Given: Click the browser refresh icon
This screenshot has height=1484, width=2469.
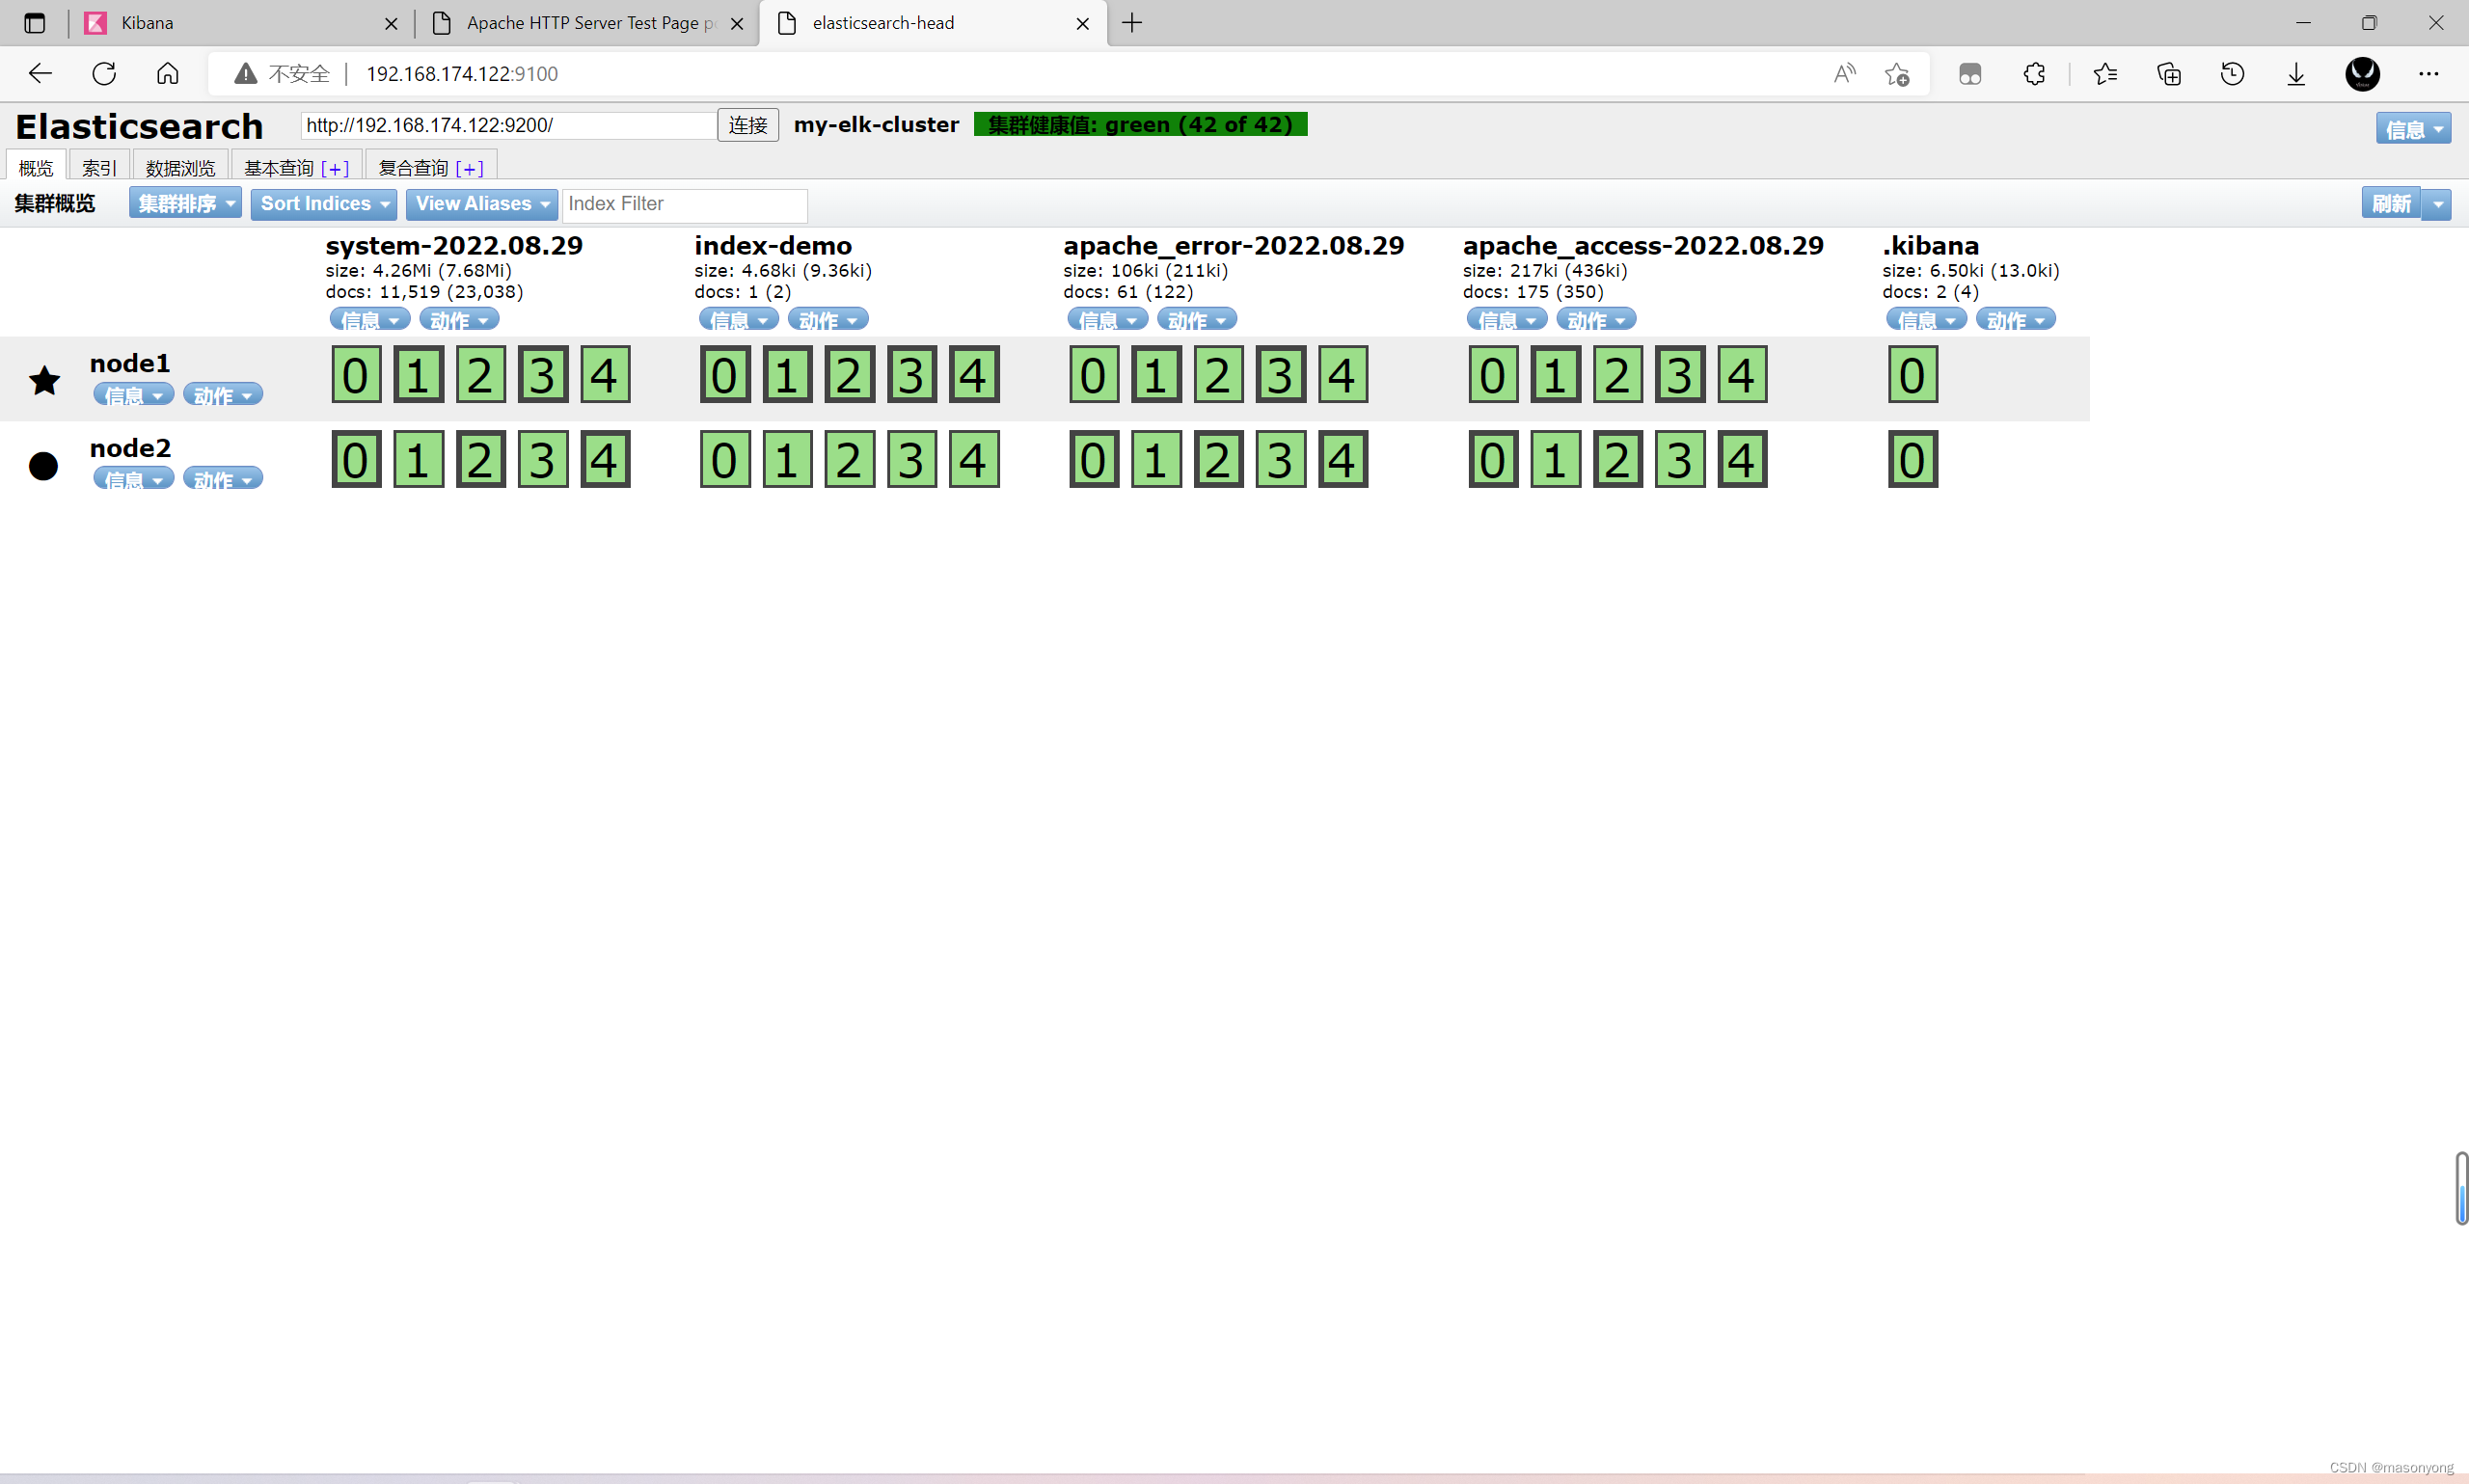Looking at the screenshot, I should pos(104,73).
